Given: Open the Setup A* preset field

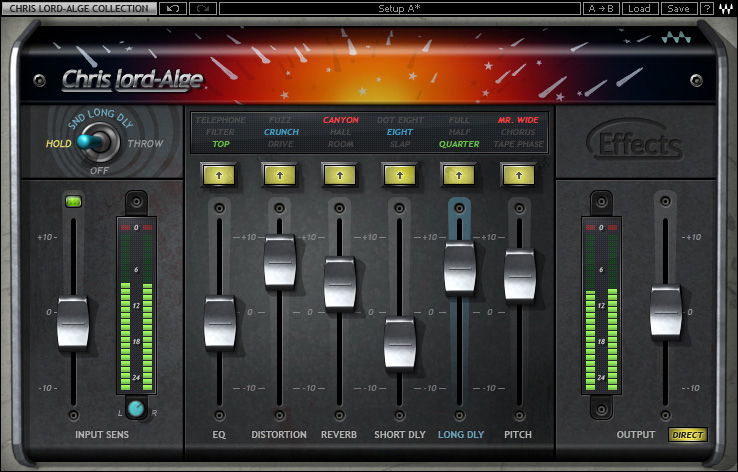Looking at the screenshot, I should (400, 8).
